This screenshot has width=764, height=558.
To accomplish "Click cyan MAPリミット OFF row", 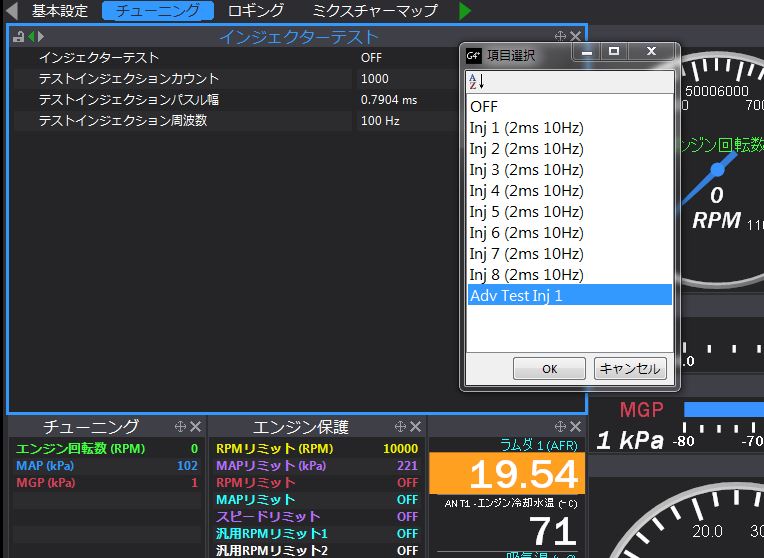I will pos(317,500).
